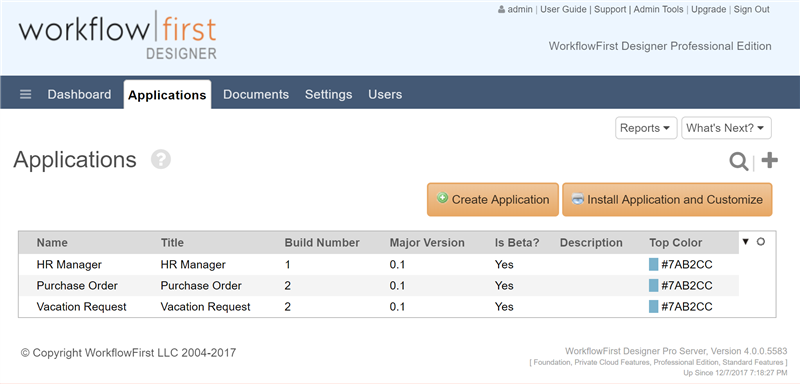Click build number 1 of HR Manager
800x384 pixels.
tap(288, 265)
